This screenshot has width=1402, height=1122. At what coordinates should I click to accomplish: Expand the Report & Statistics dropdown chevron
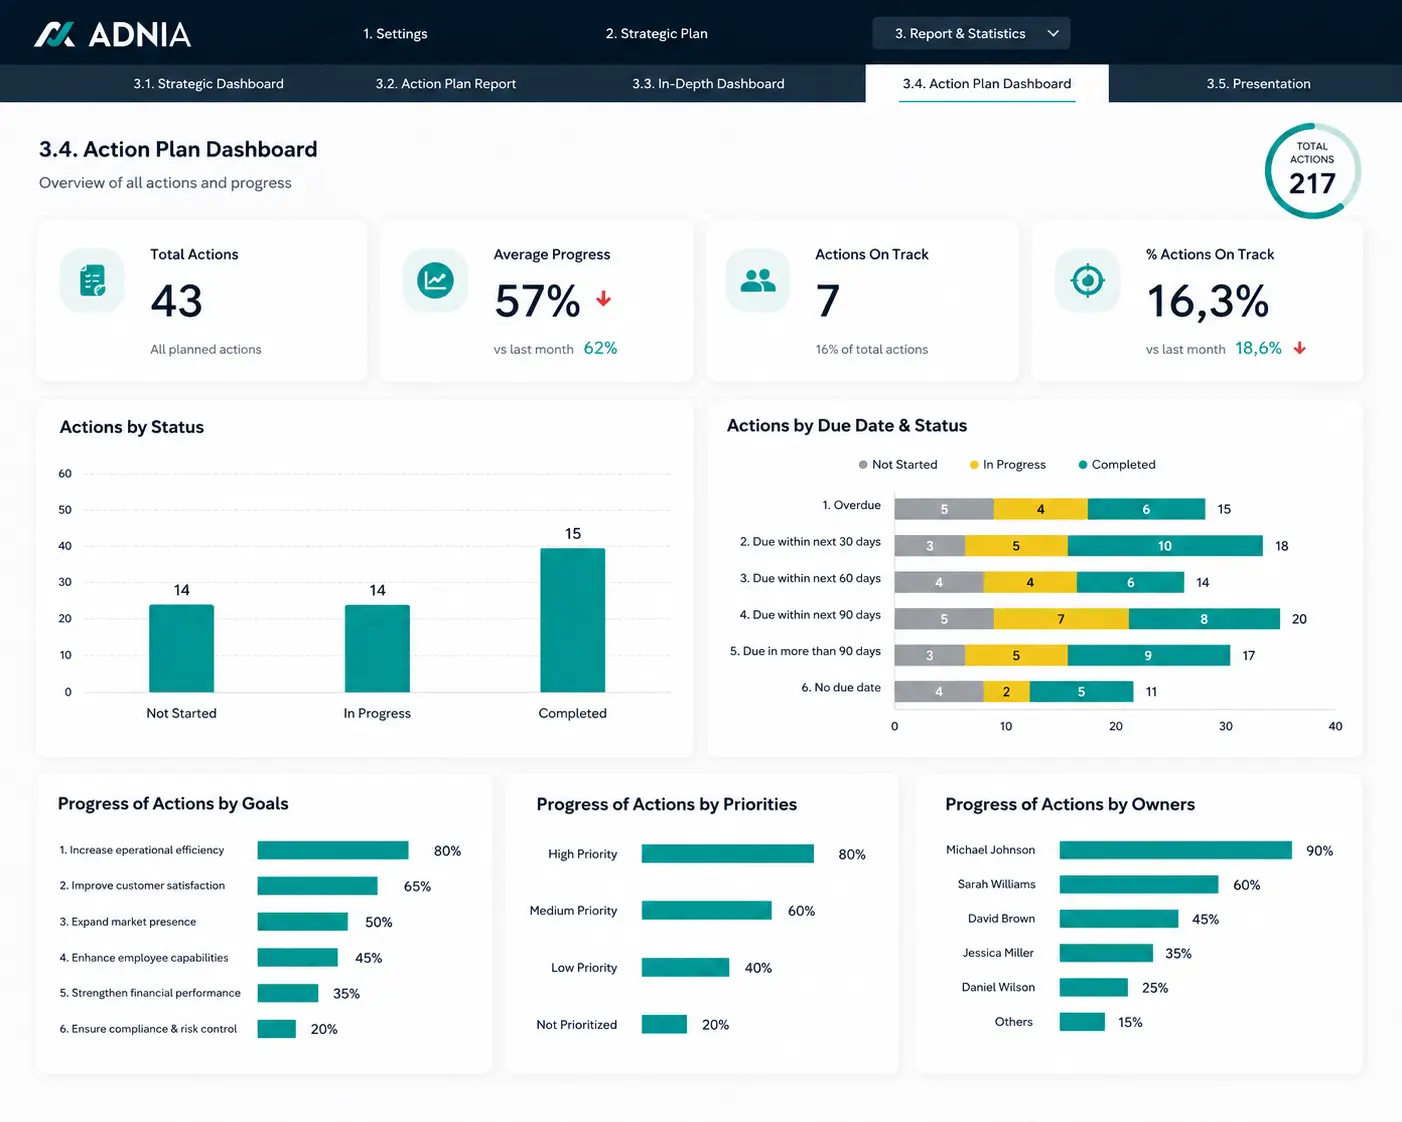pyautogui.click(x=1052, y=33)
